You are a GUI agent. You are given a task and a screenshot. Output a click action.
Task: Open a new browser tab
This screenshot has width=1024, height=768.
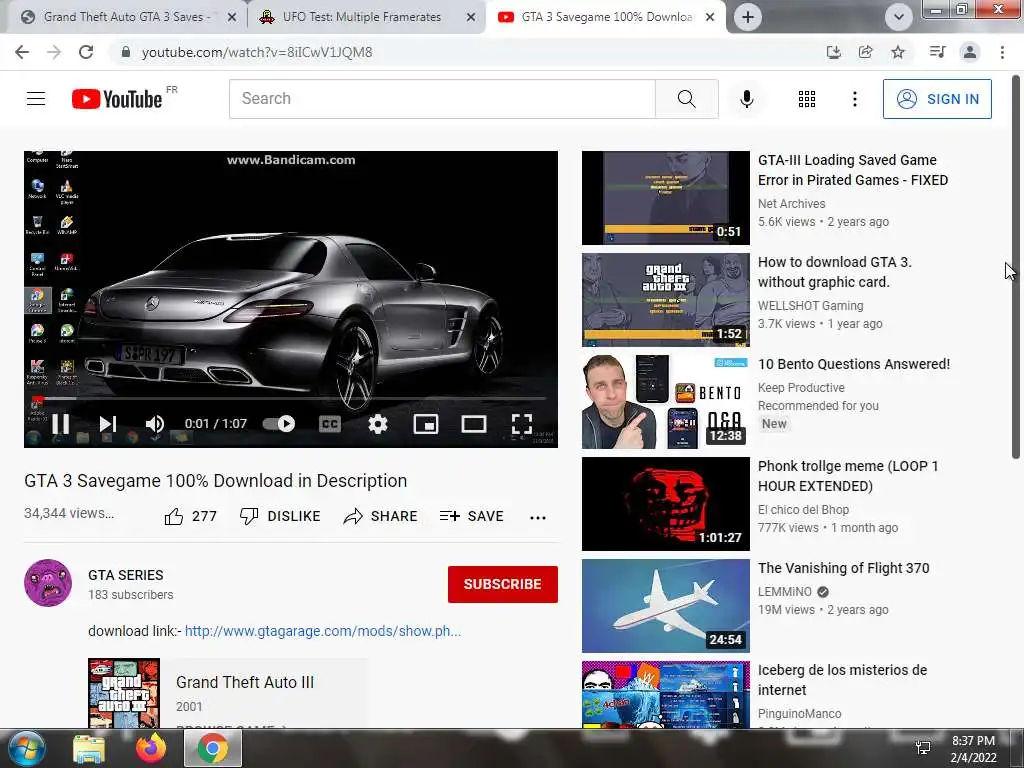pos(748,17)
